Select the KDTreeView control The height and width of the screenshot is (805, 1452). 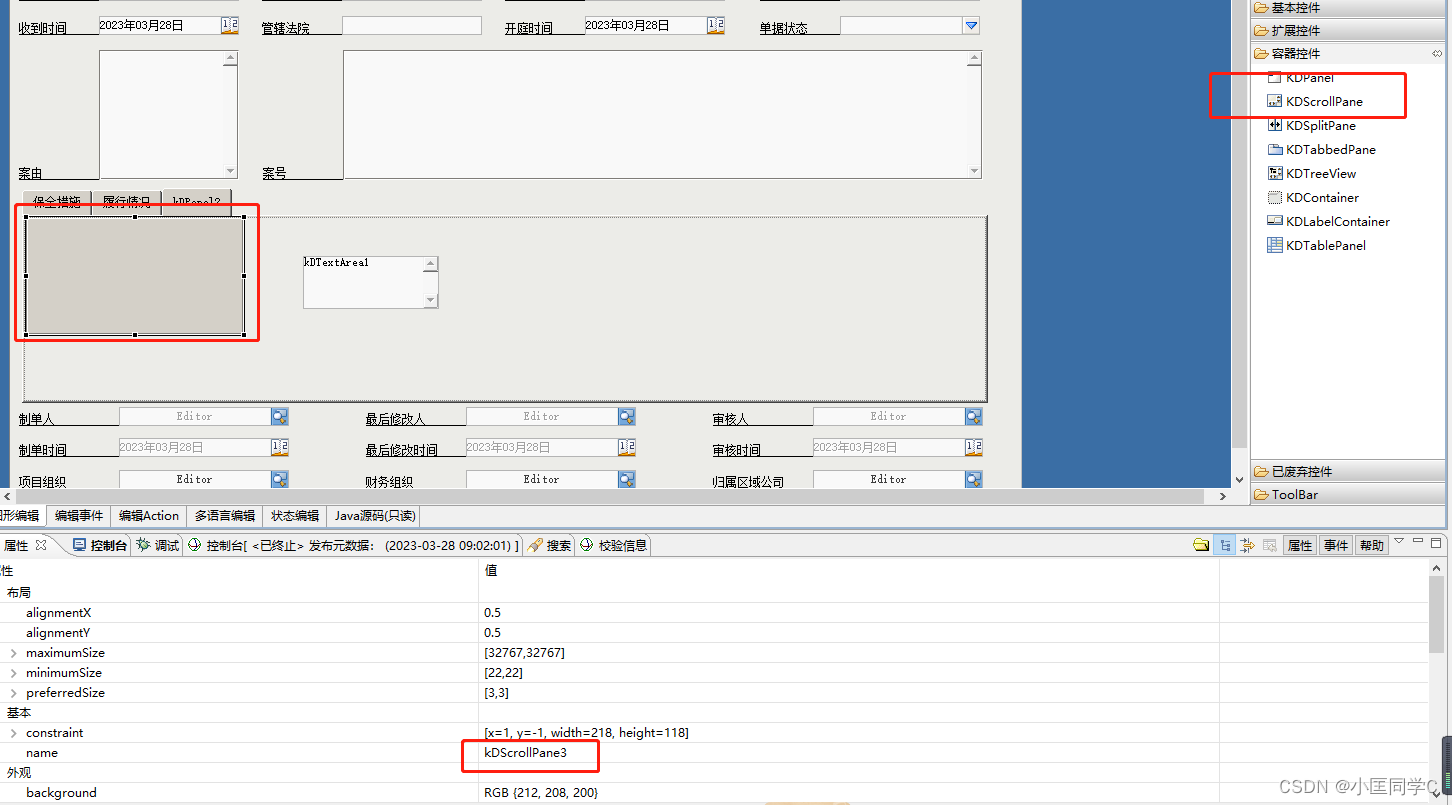pos(1311,173)
